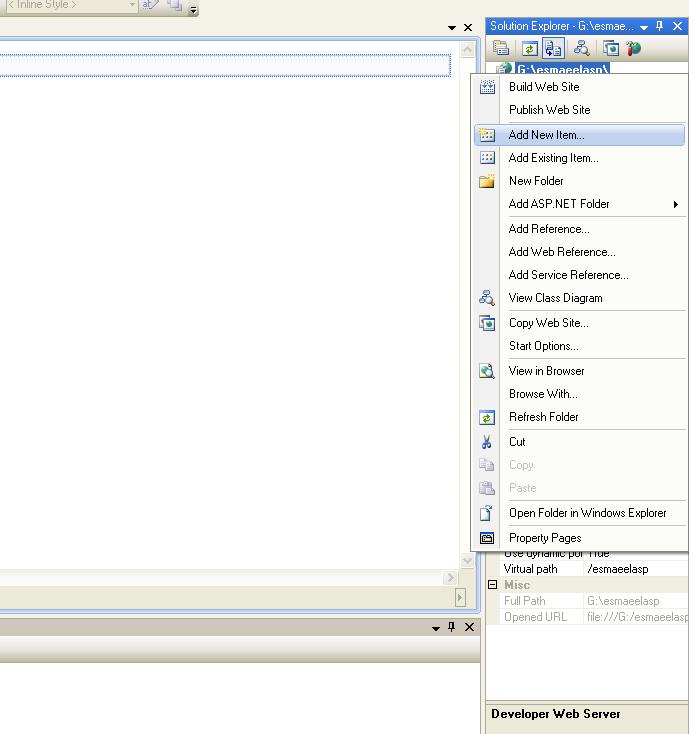The image size is (694, 734).
Task: Toggle the bottom panel auto-hide pin
Action: point(451,627)
